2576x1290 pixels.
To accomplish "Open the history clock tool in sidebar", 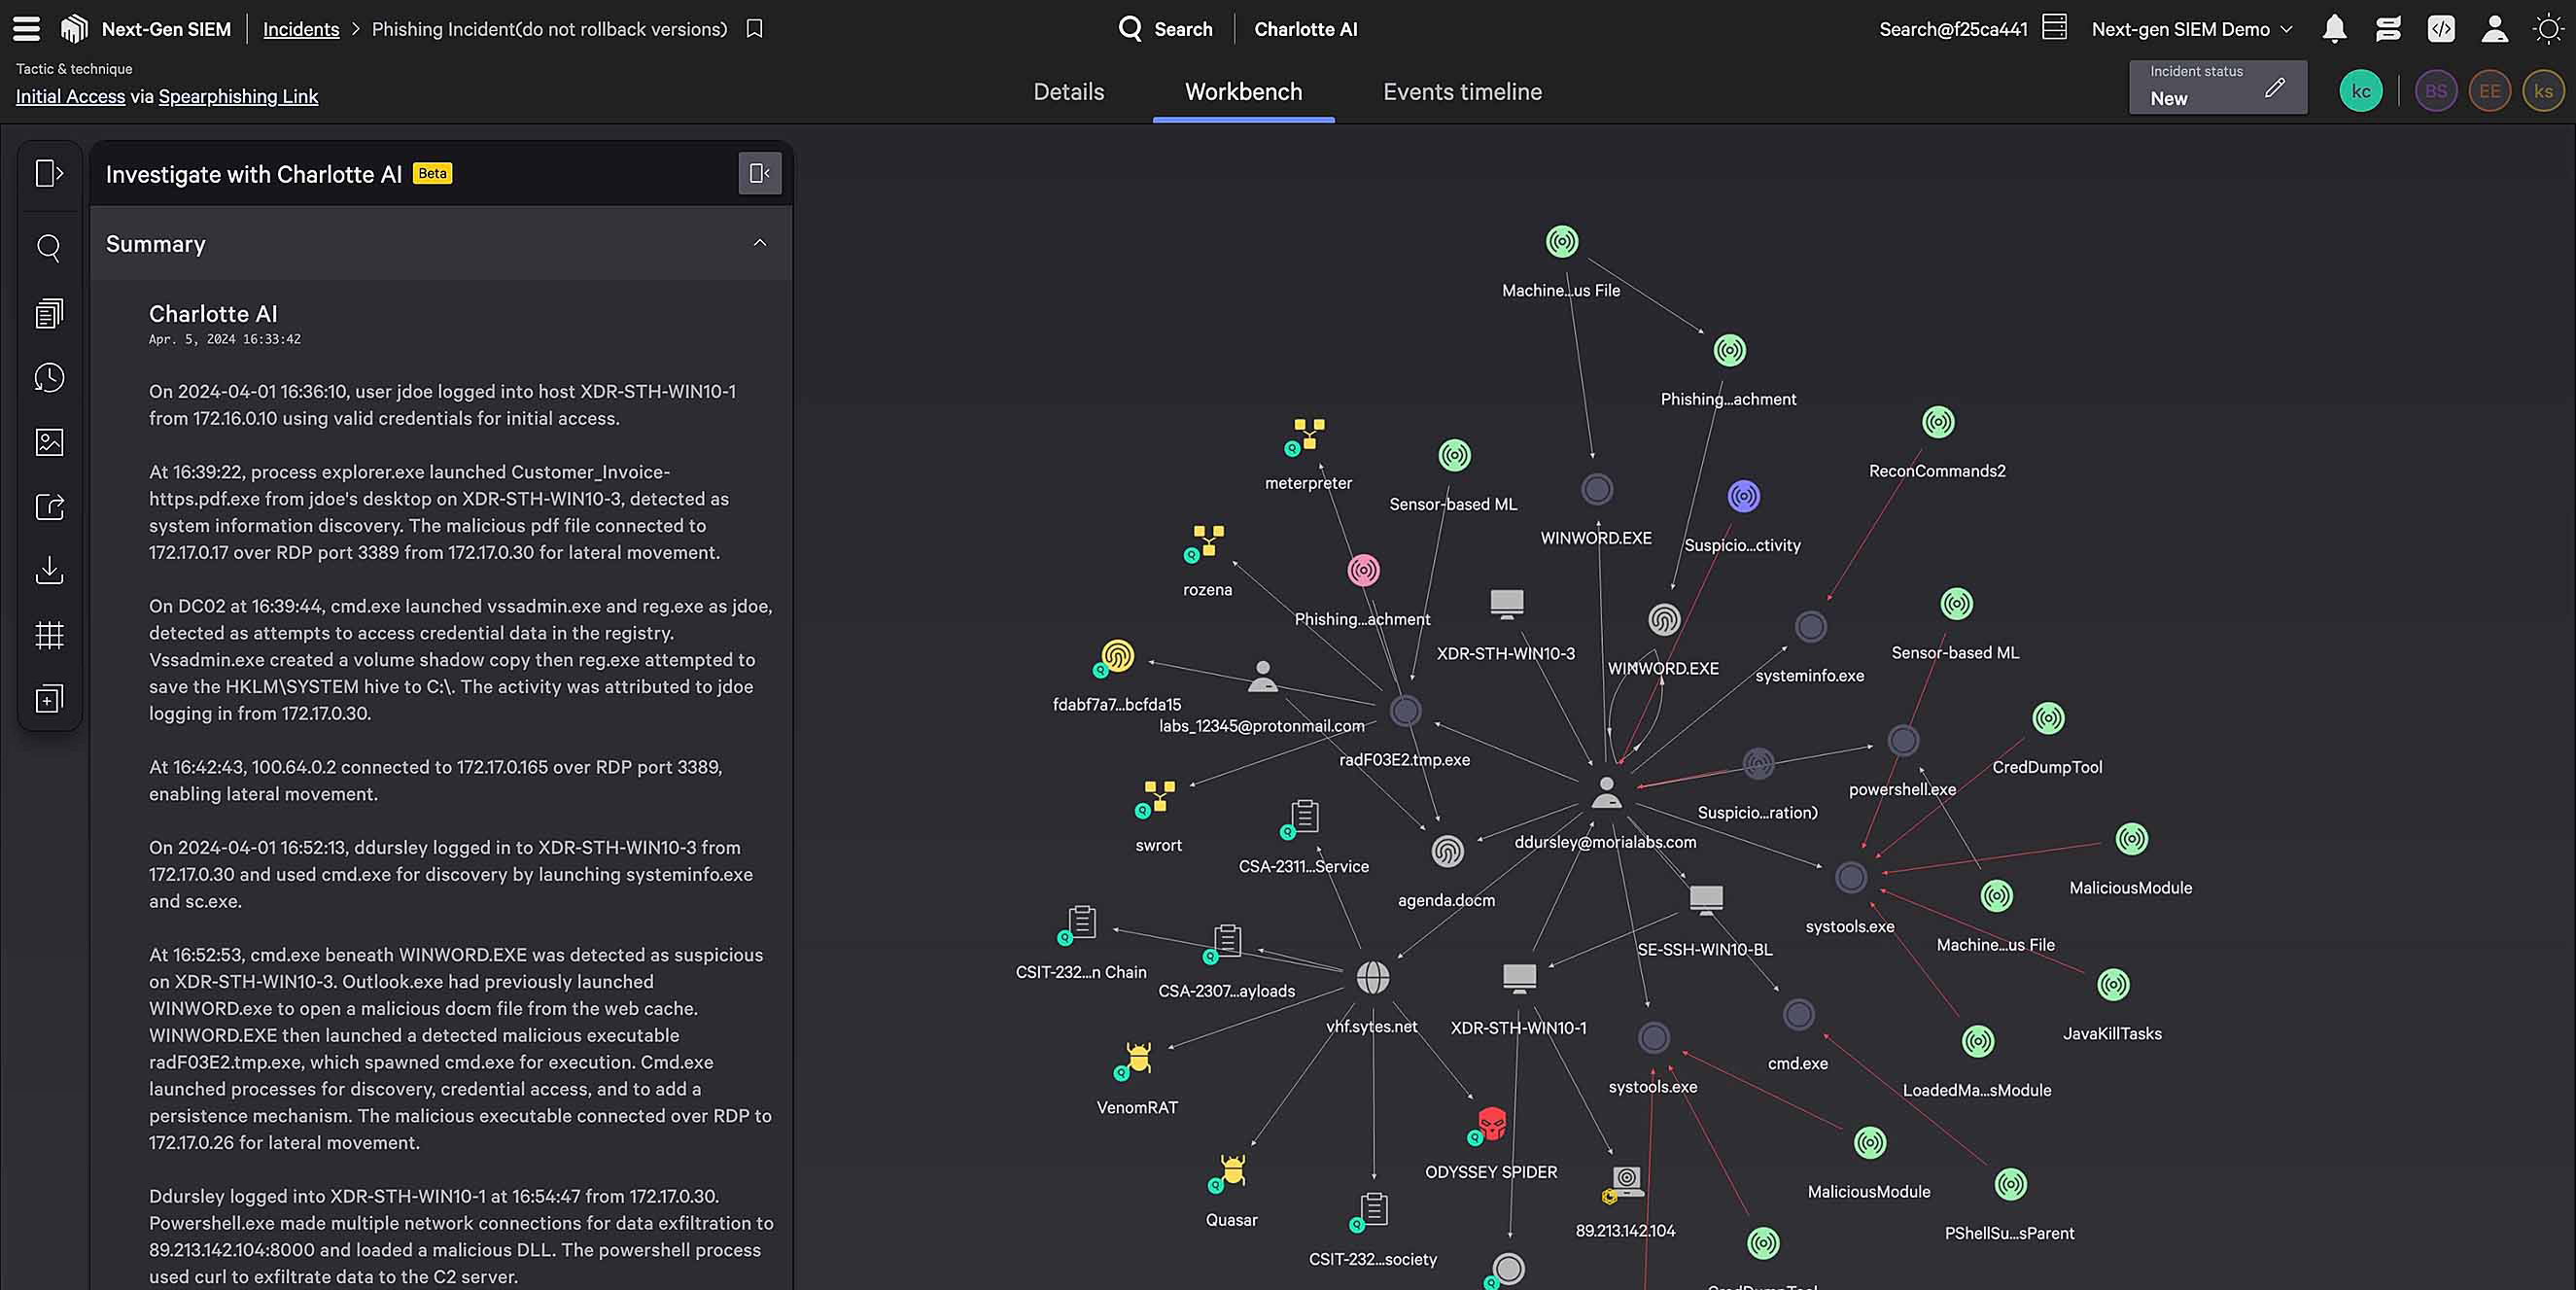I will click(x=49, y=377).
